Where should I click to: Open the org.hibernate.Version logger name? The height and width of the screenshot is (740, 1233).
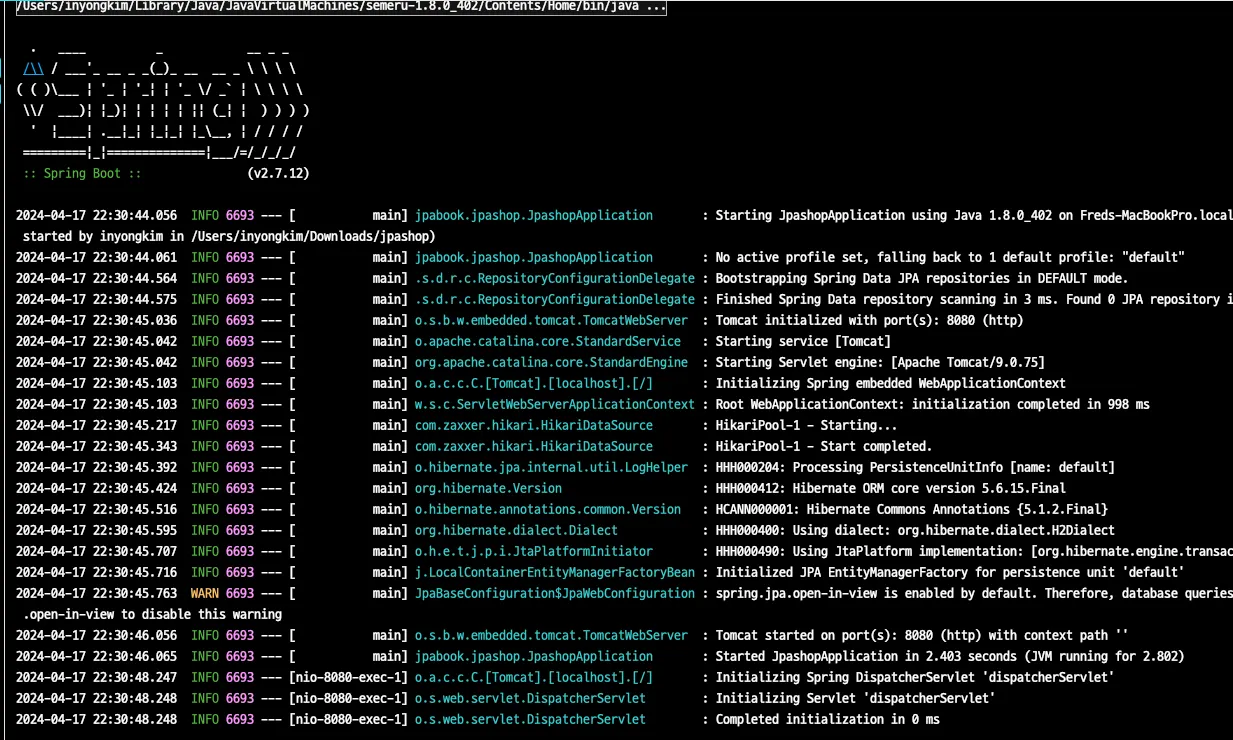tap(488, 488)
